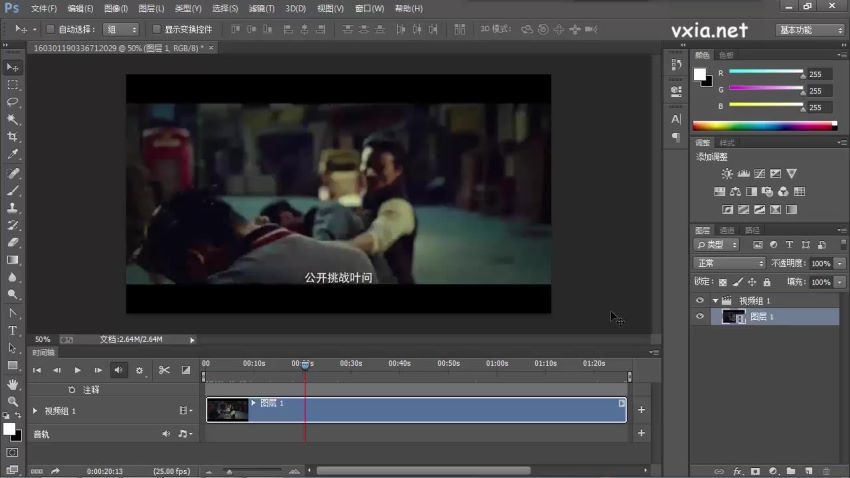850x478 pixels.
Task: Open the workspace dropdown
Action: 810,30
